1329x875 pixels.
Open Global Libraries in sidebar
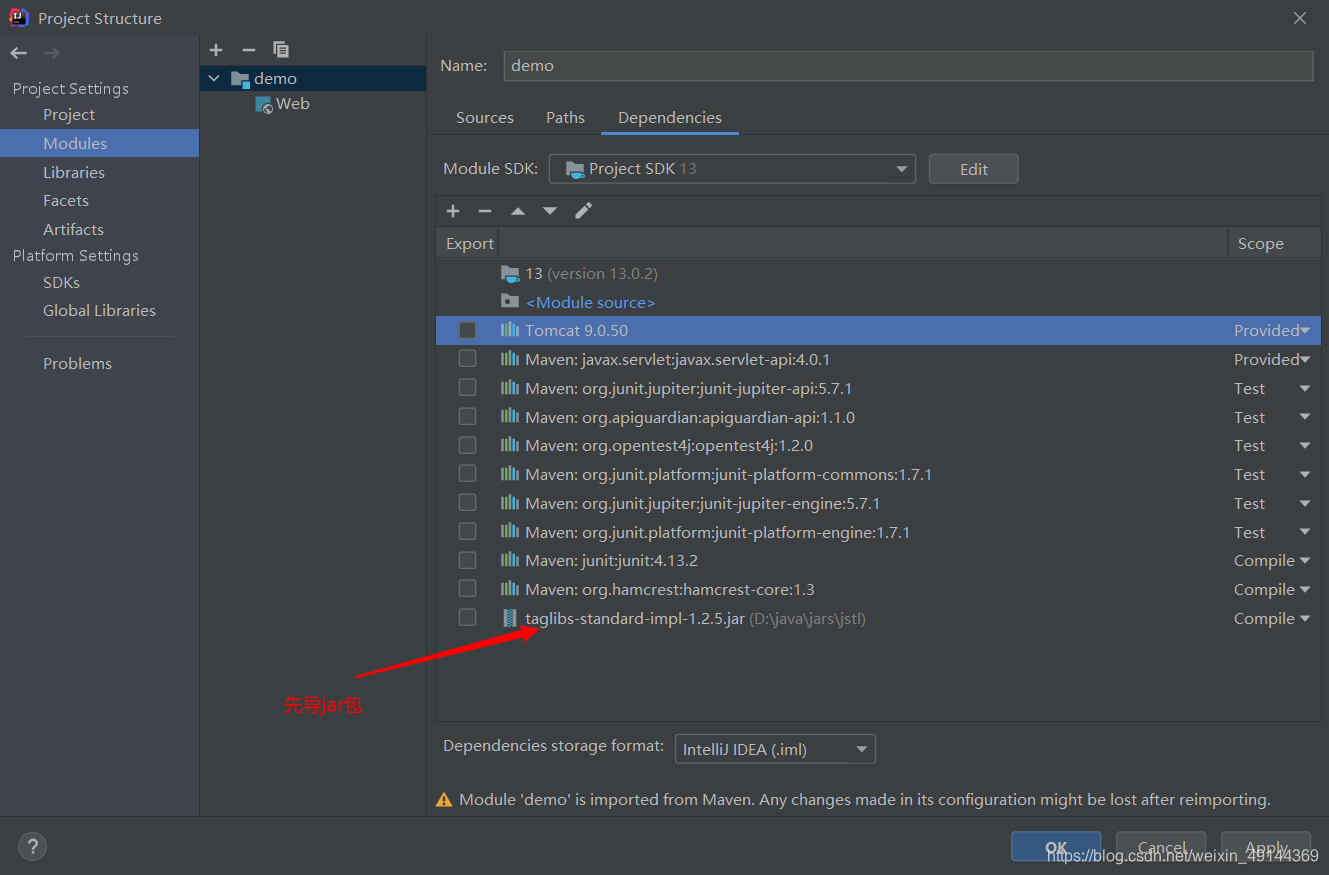pyautogui.click(x=99, y=311)
